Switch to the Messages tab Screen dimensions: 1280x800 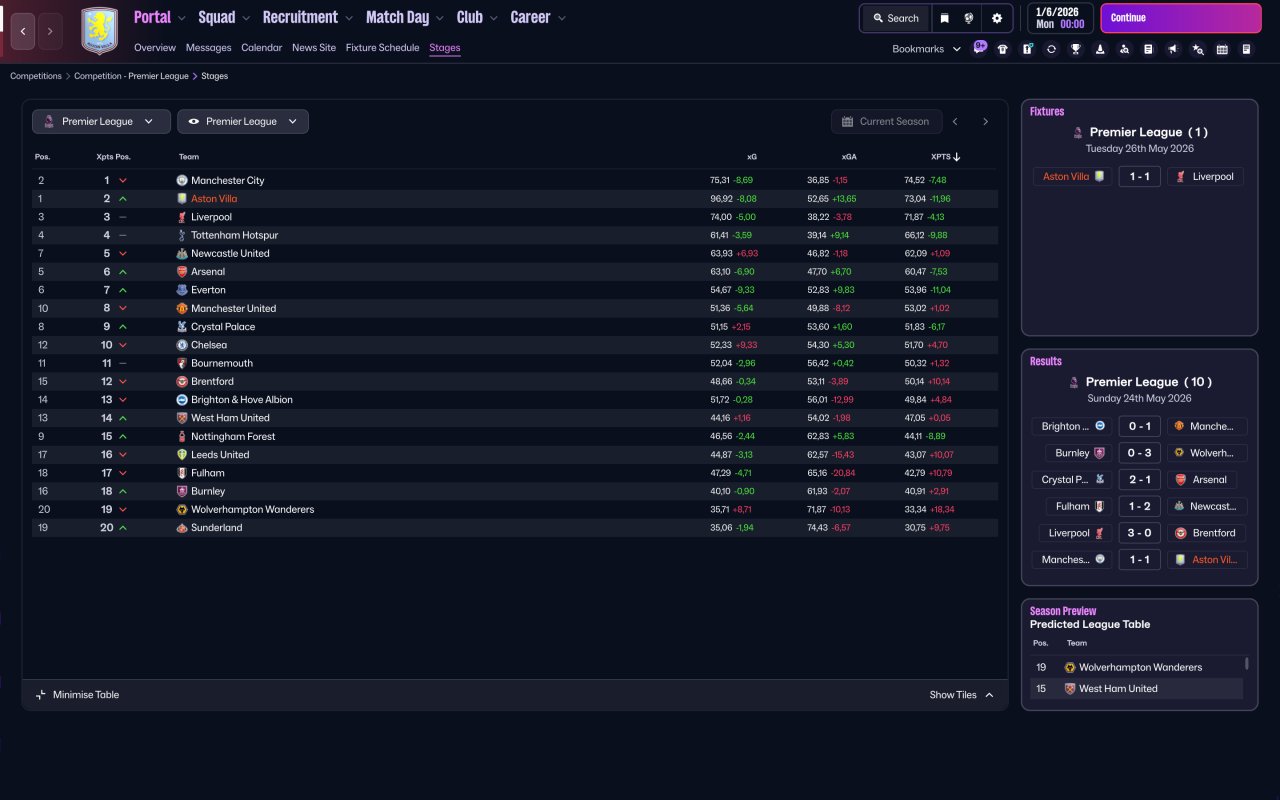[x=208, y=47]
